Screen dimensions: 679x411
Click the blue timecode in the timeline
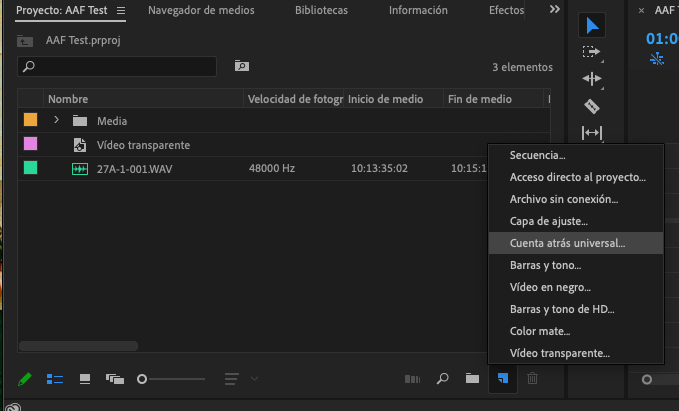(x=662, y=39)
